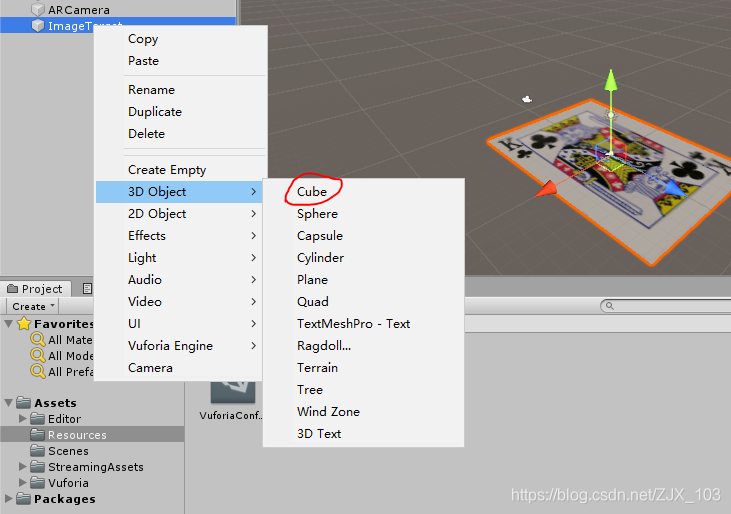Click the green Y-axis gizmo arrow
Image resolution: width=731 pixels, height=514 pixels.
click(x=611, y=80)
